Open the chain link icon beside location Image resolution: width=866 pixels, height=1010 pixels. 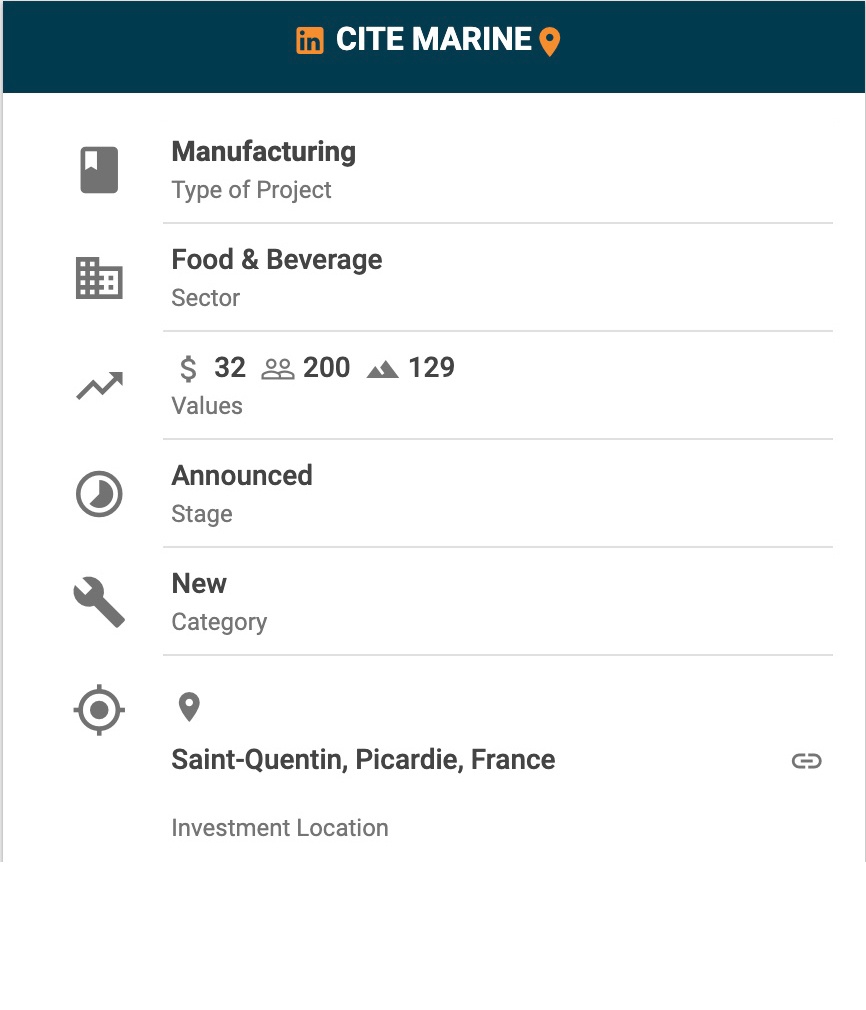click(x=806, y=761)
